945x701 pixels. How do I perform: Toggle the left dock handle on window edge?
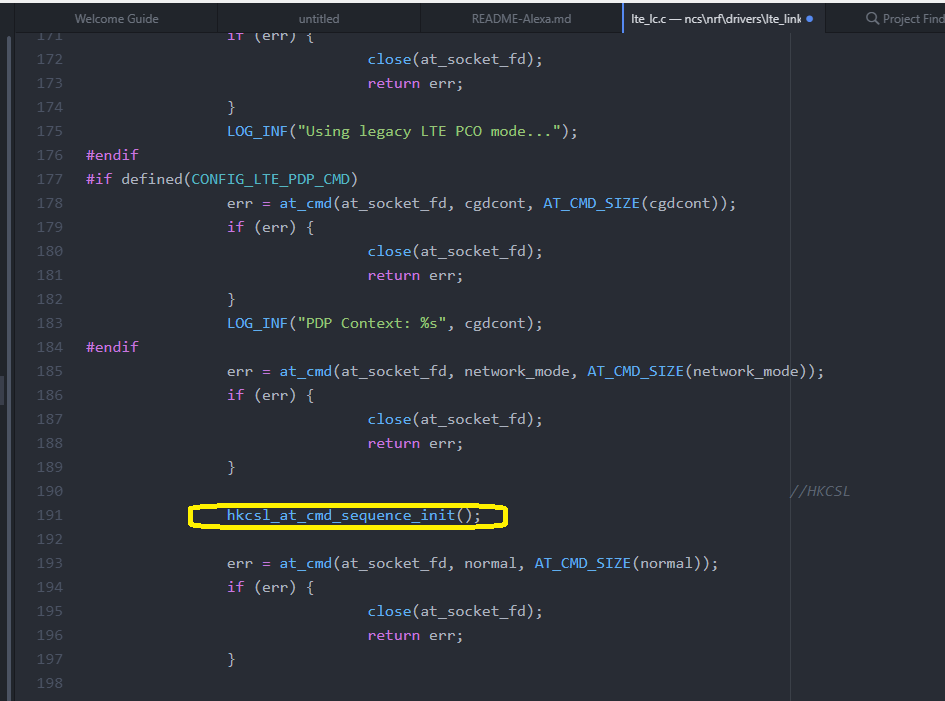[2, 390]
